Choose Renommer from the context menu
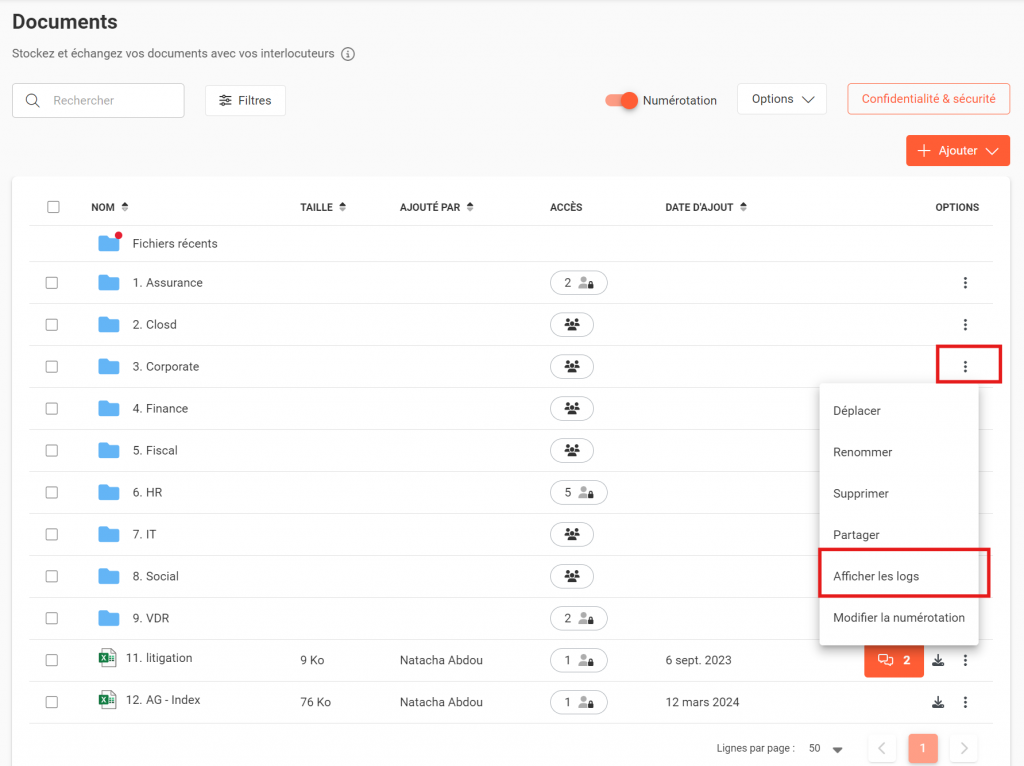 click(x=862, y=452)
